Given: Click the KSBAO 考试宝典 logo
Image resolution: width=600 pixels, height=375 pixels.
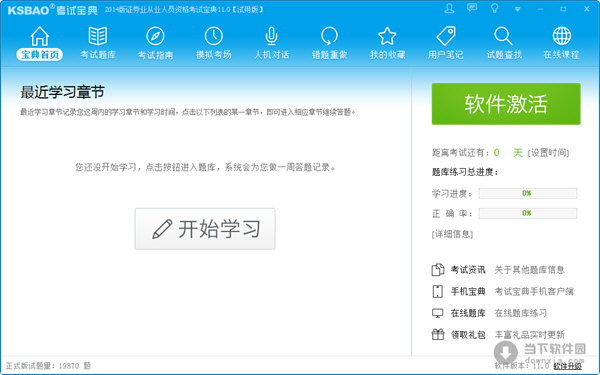Looking at the screenshot, I should point(52,10).
